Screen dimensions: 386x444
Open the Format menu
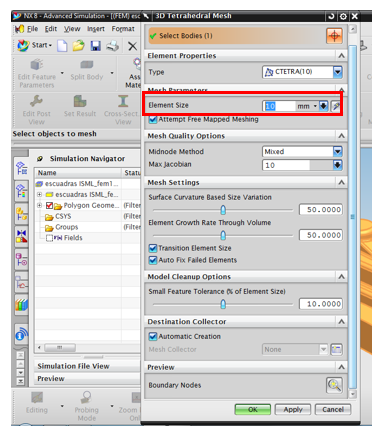pyautogui.click(x=123, y=29)
